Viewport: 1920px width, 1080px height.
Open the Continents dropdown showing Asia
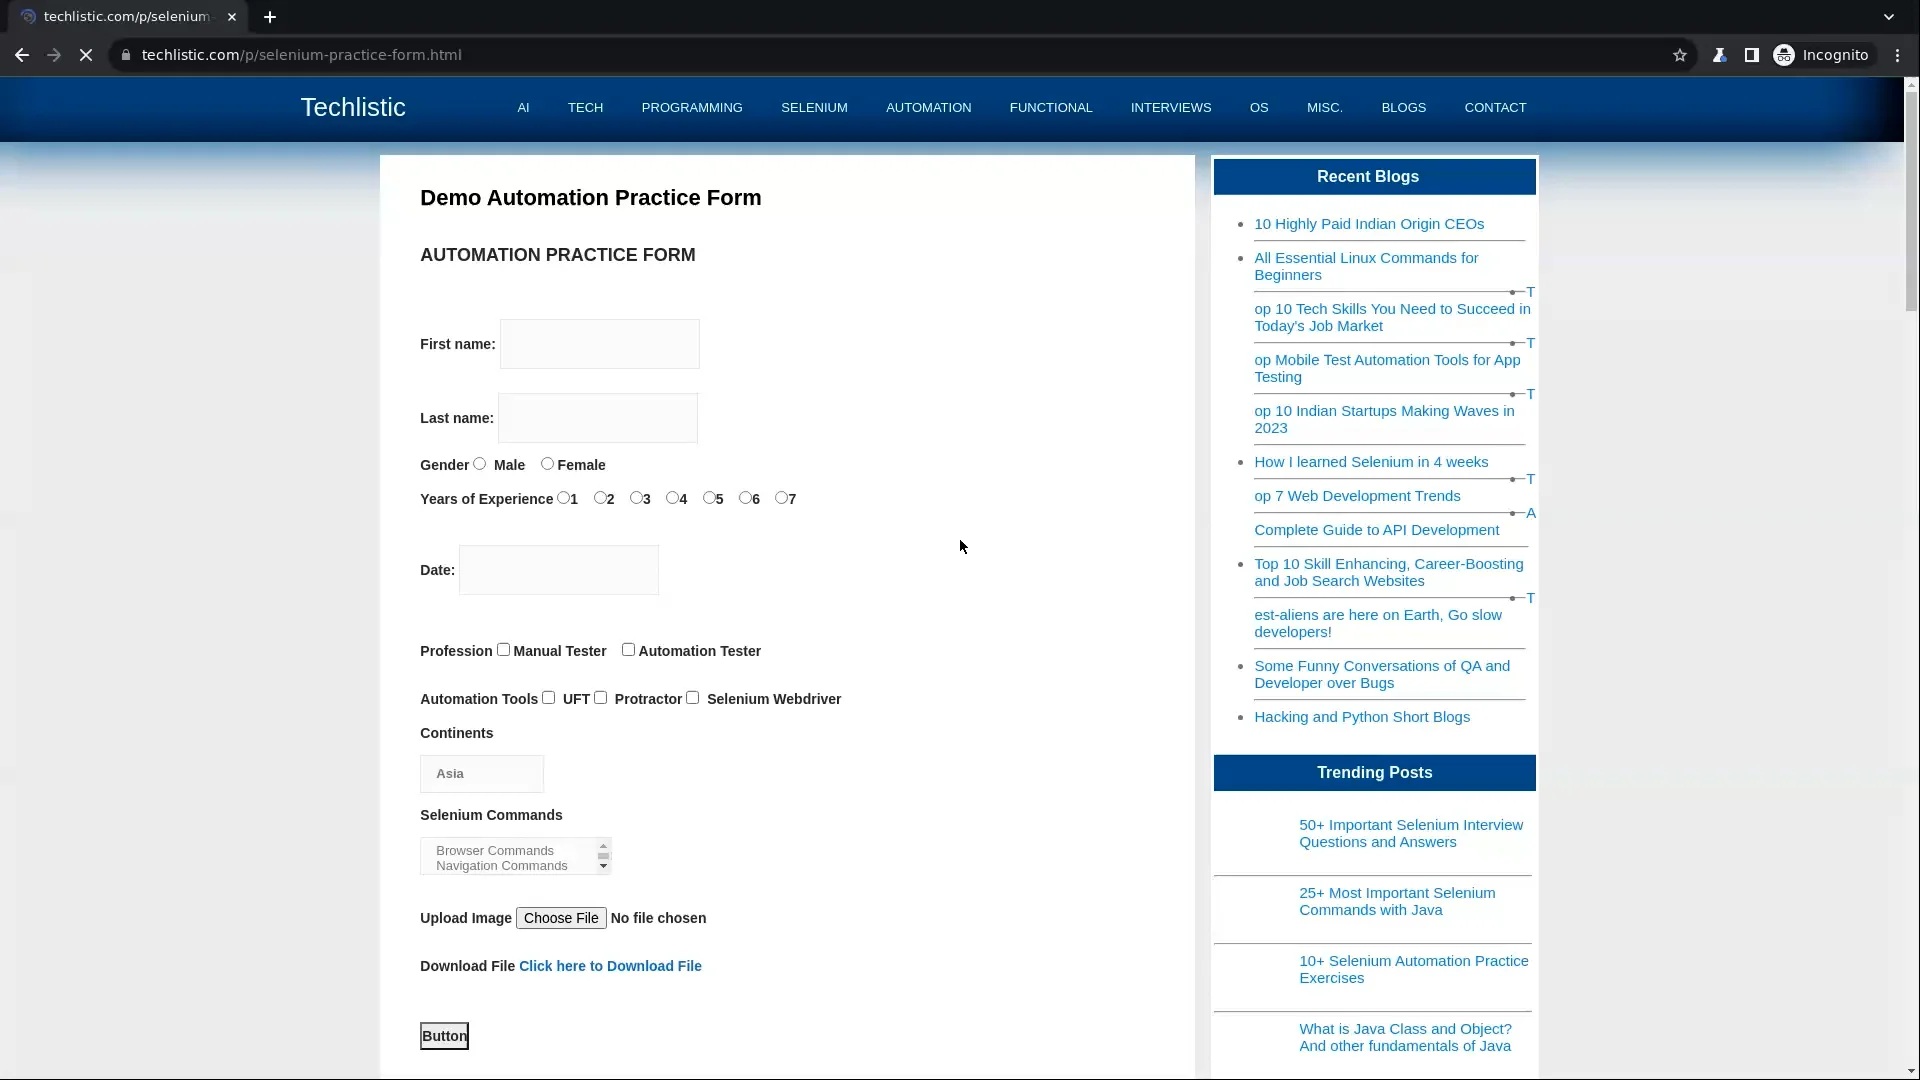(482, 774)
